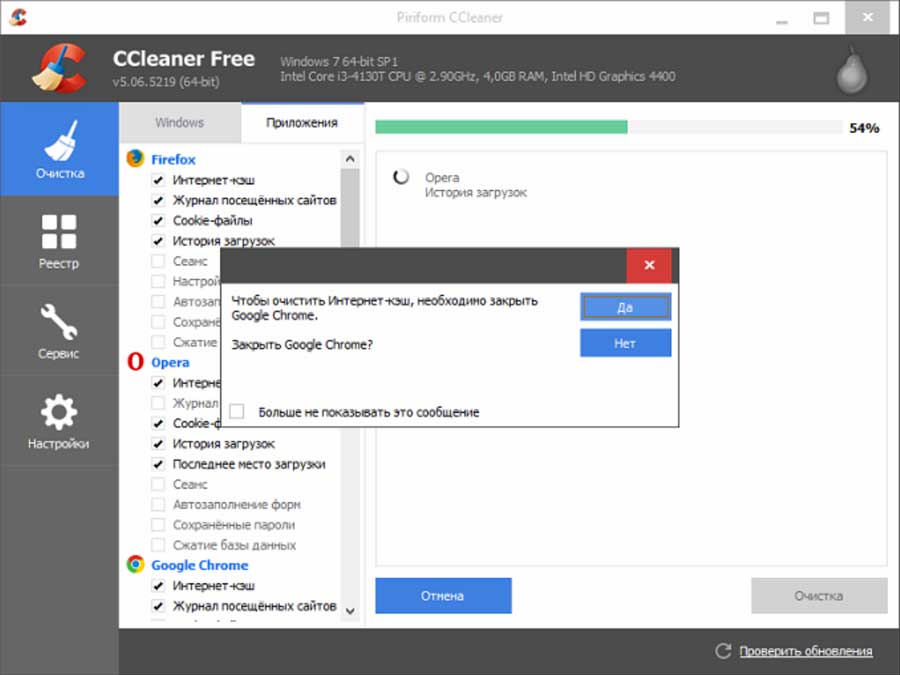Click the Firefox browser icon
900x675 pixels.
click(x=135, y=158)
